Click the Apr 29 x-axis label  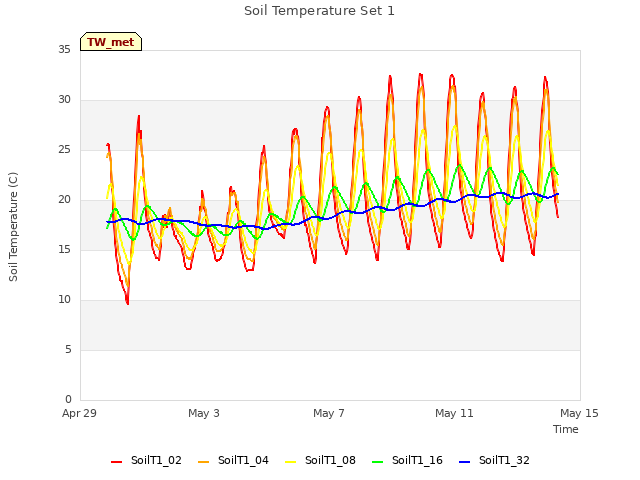click(x=79, y=413)
